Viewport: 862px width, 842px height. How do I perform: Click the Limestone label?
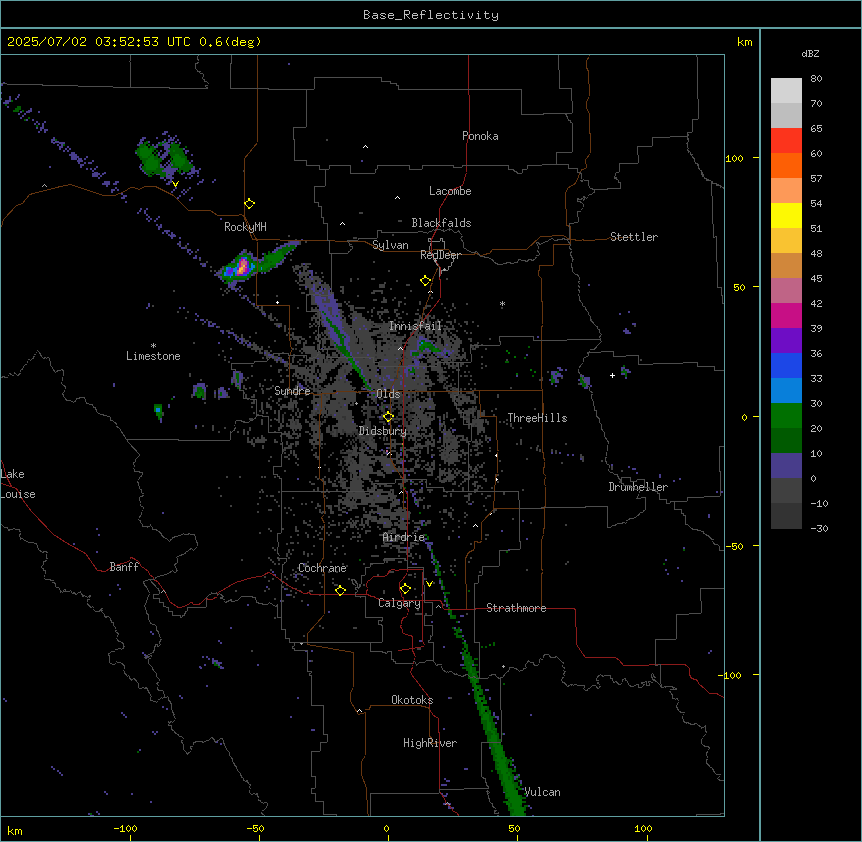[x=153, y=356]
